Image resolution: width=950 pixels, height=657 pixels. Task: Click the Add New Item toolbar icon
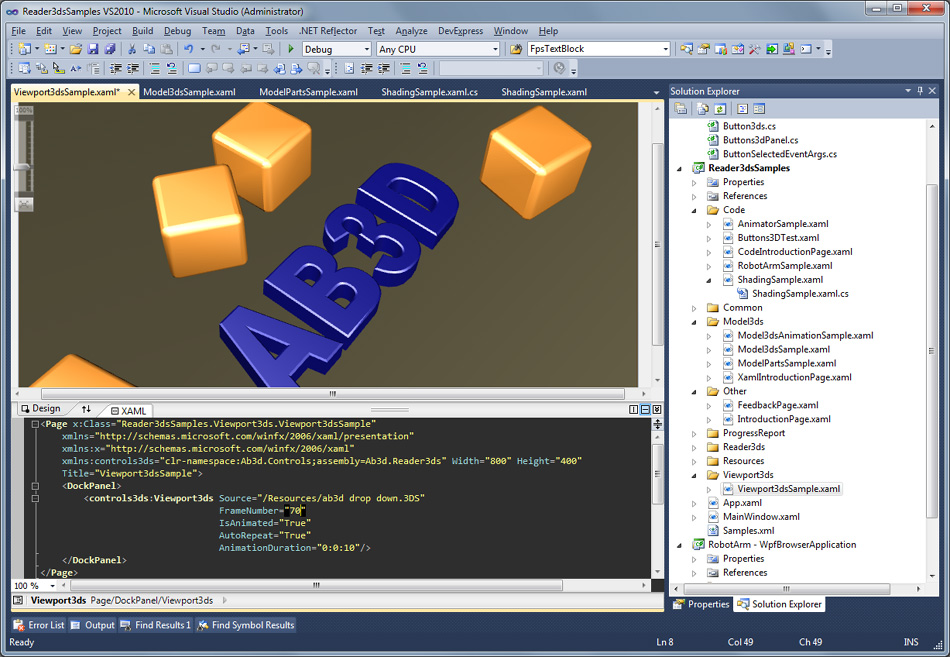point(50,49)
